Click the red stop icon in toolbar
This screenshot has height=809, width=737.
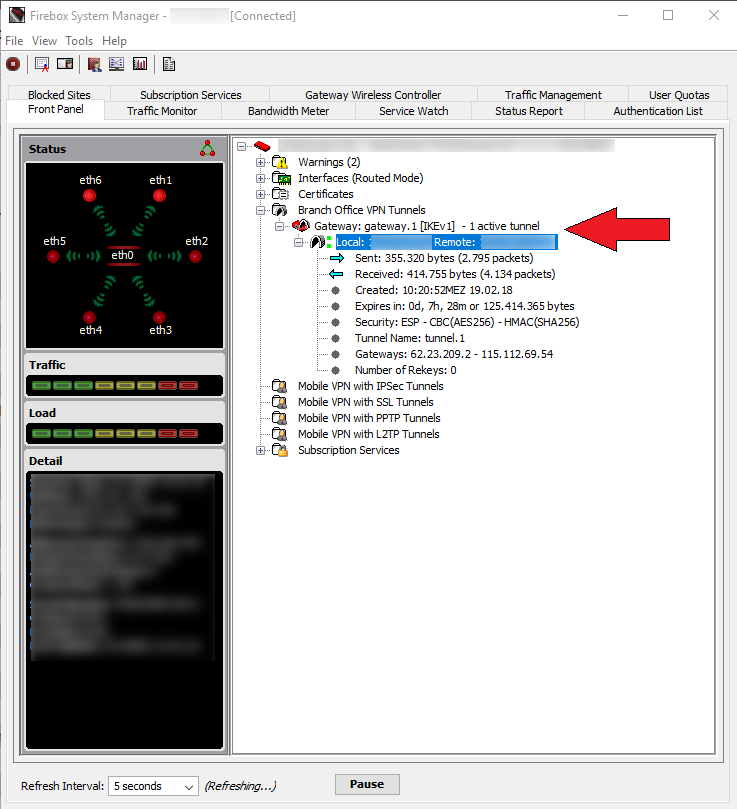[x=13, y=64]
